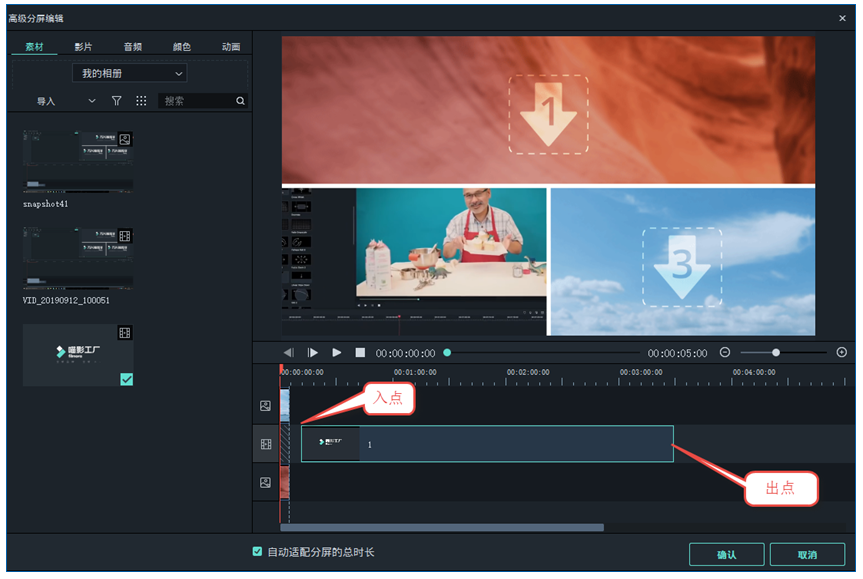Click the second track video icon
Screen dimensions: 863x579
pos(266,444)
